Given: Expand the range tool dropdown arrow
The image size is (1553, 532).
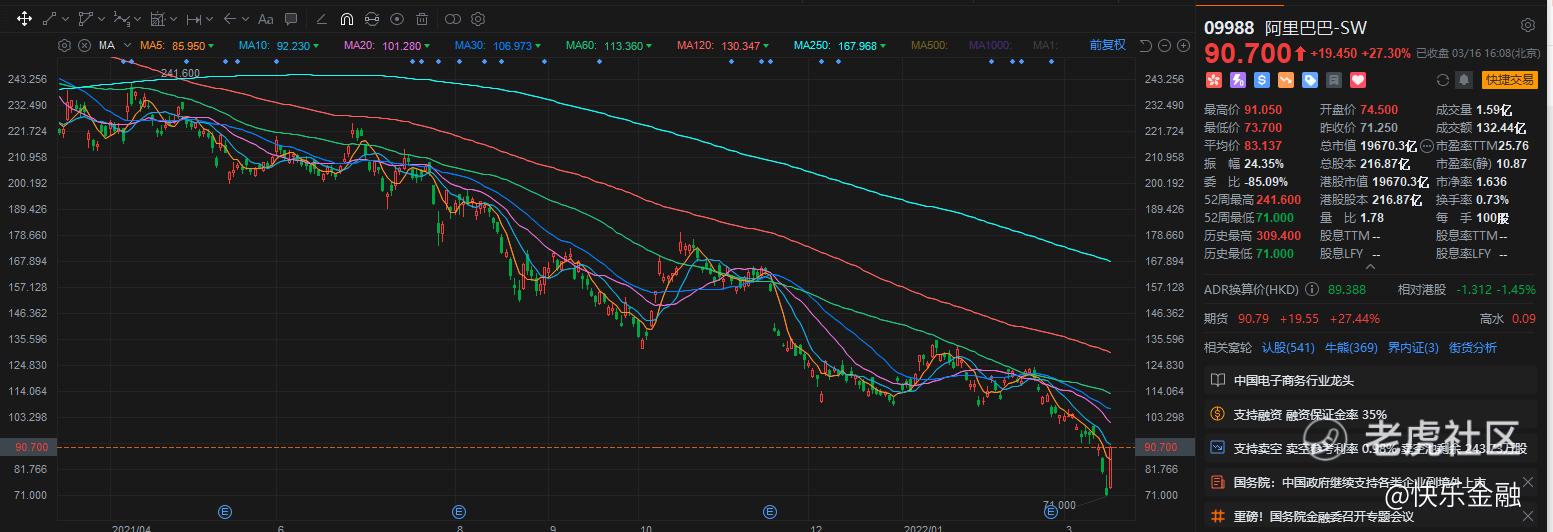Looking at the screenshot, I should pyautogui.click(x=209, y=18).
